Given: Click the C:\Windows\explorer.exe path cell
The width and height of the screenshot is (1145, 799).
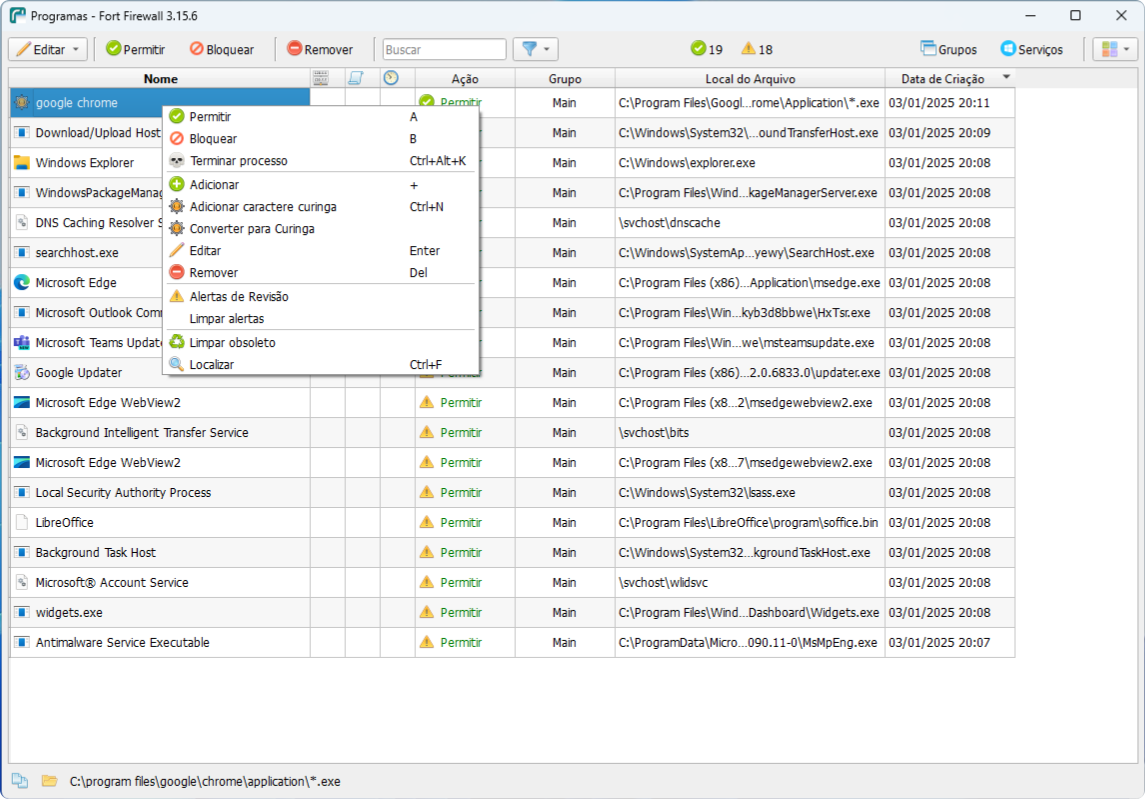Looking at the screenshot, I should click(x=750, y=163).
